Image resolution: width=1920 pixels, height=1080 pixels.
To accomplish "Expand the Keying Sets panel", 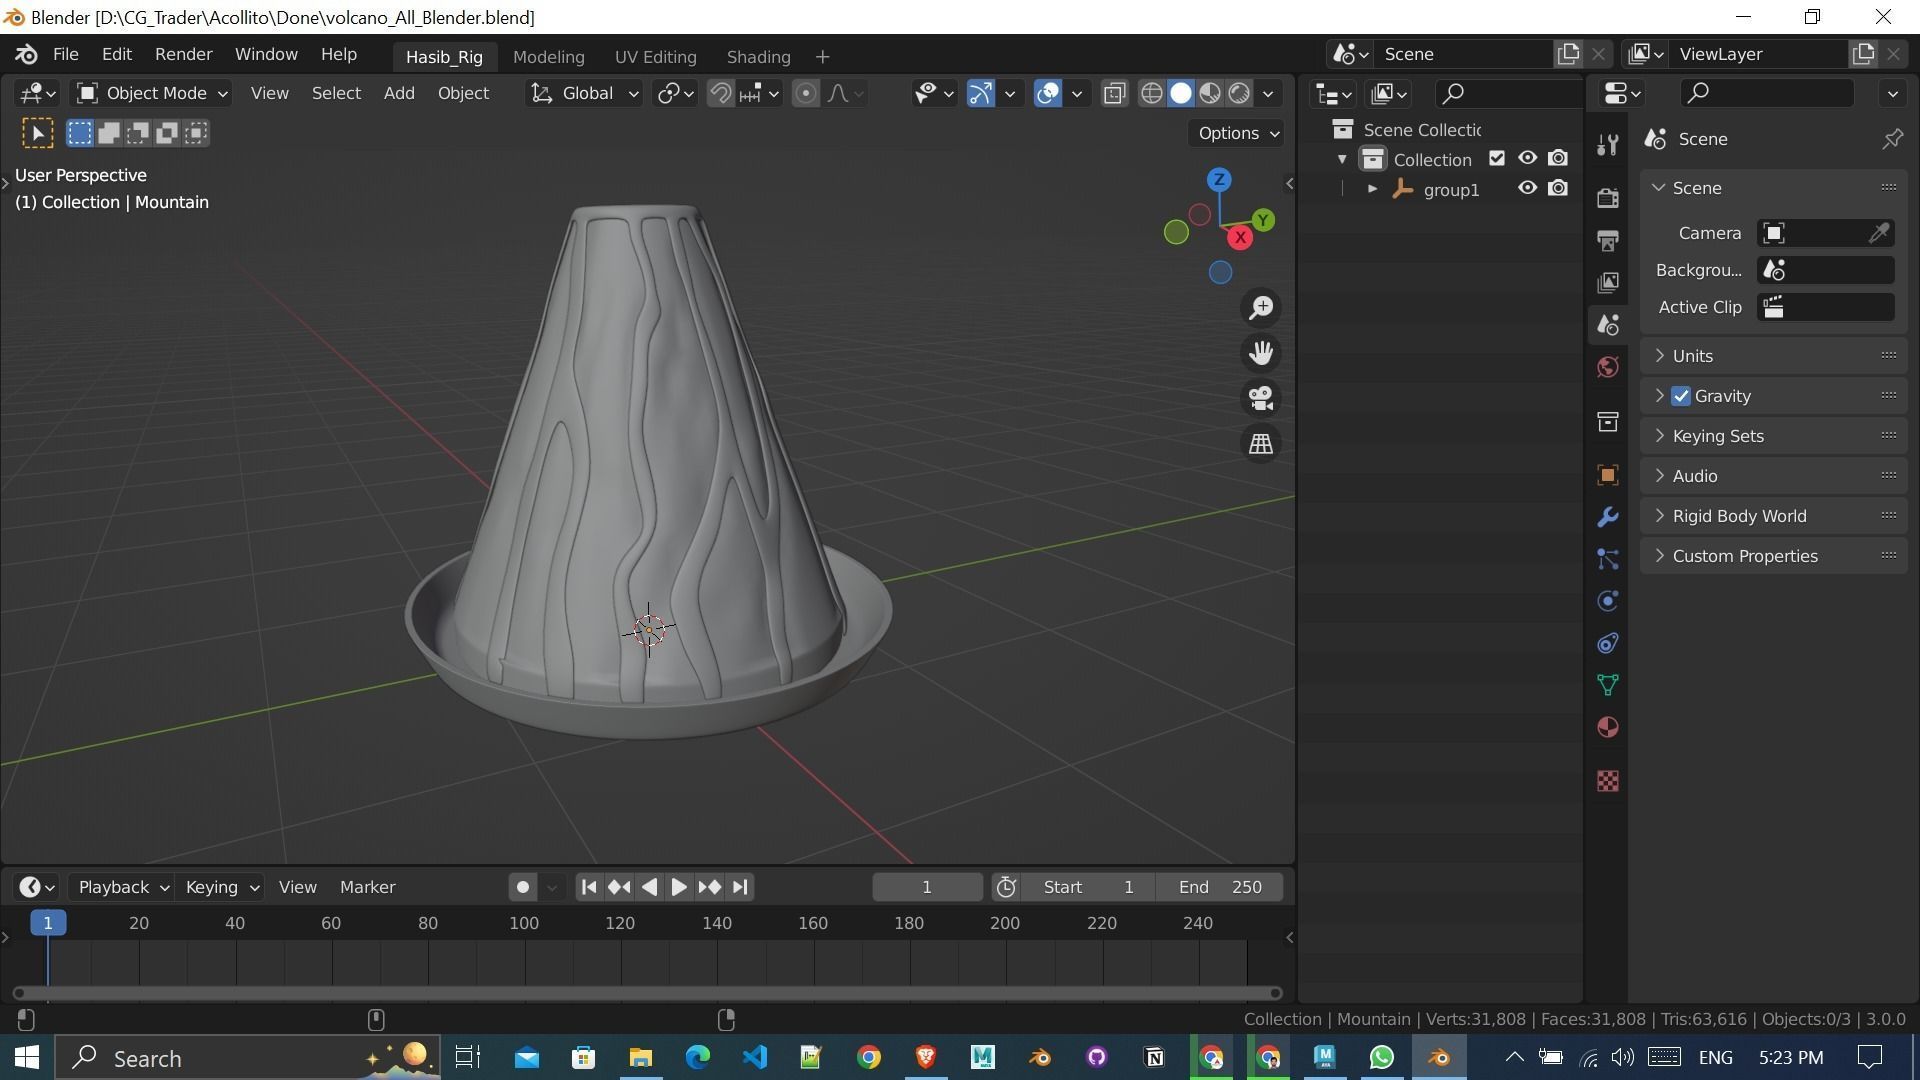I will pyautogui.click(x=1773, y=436).
